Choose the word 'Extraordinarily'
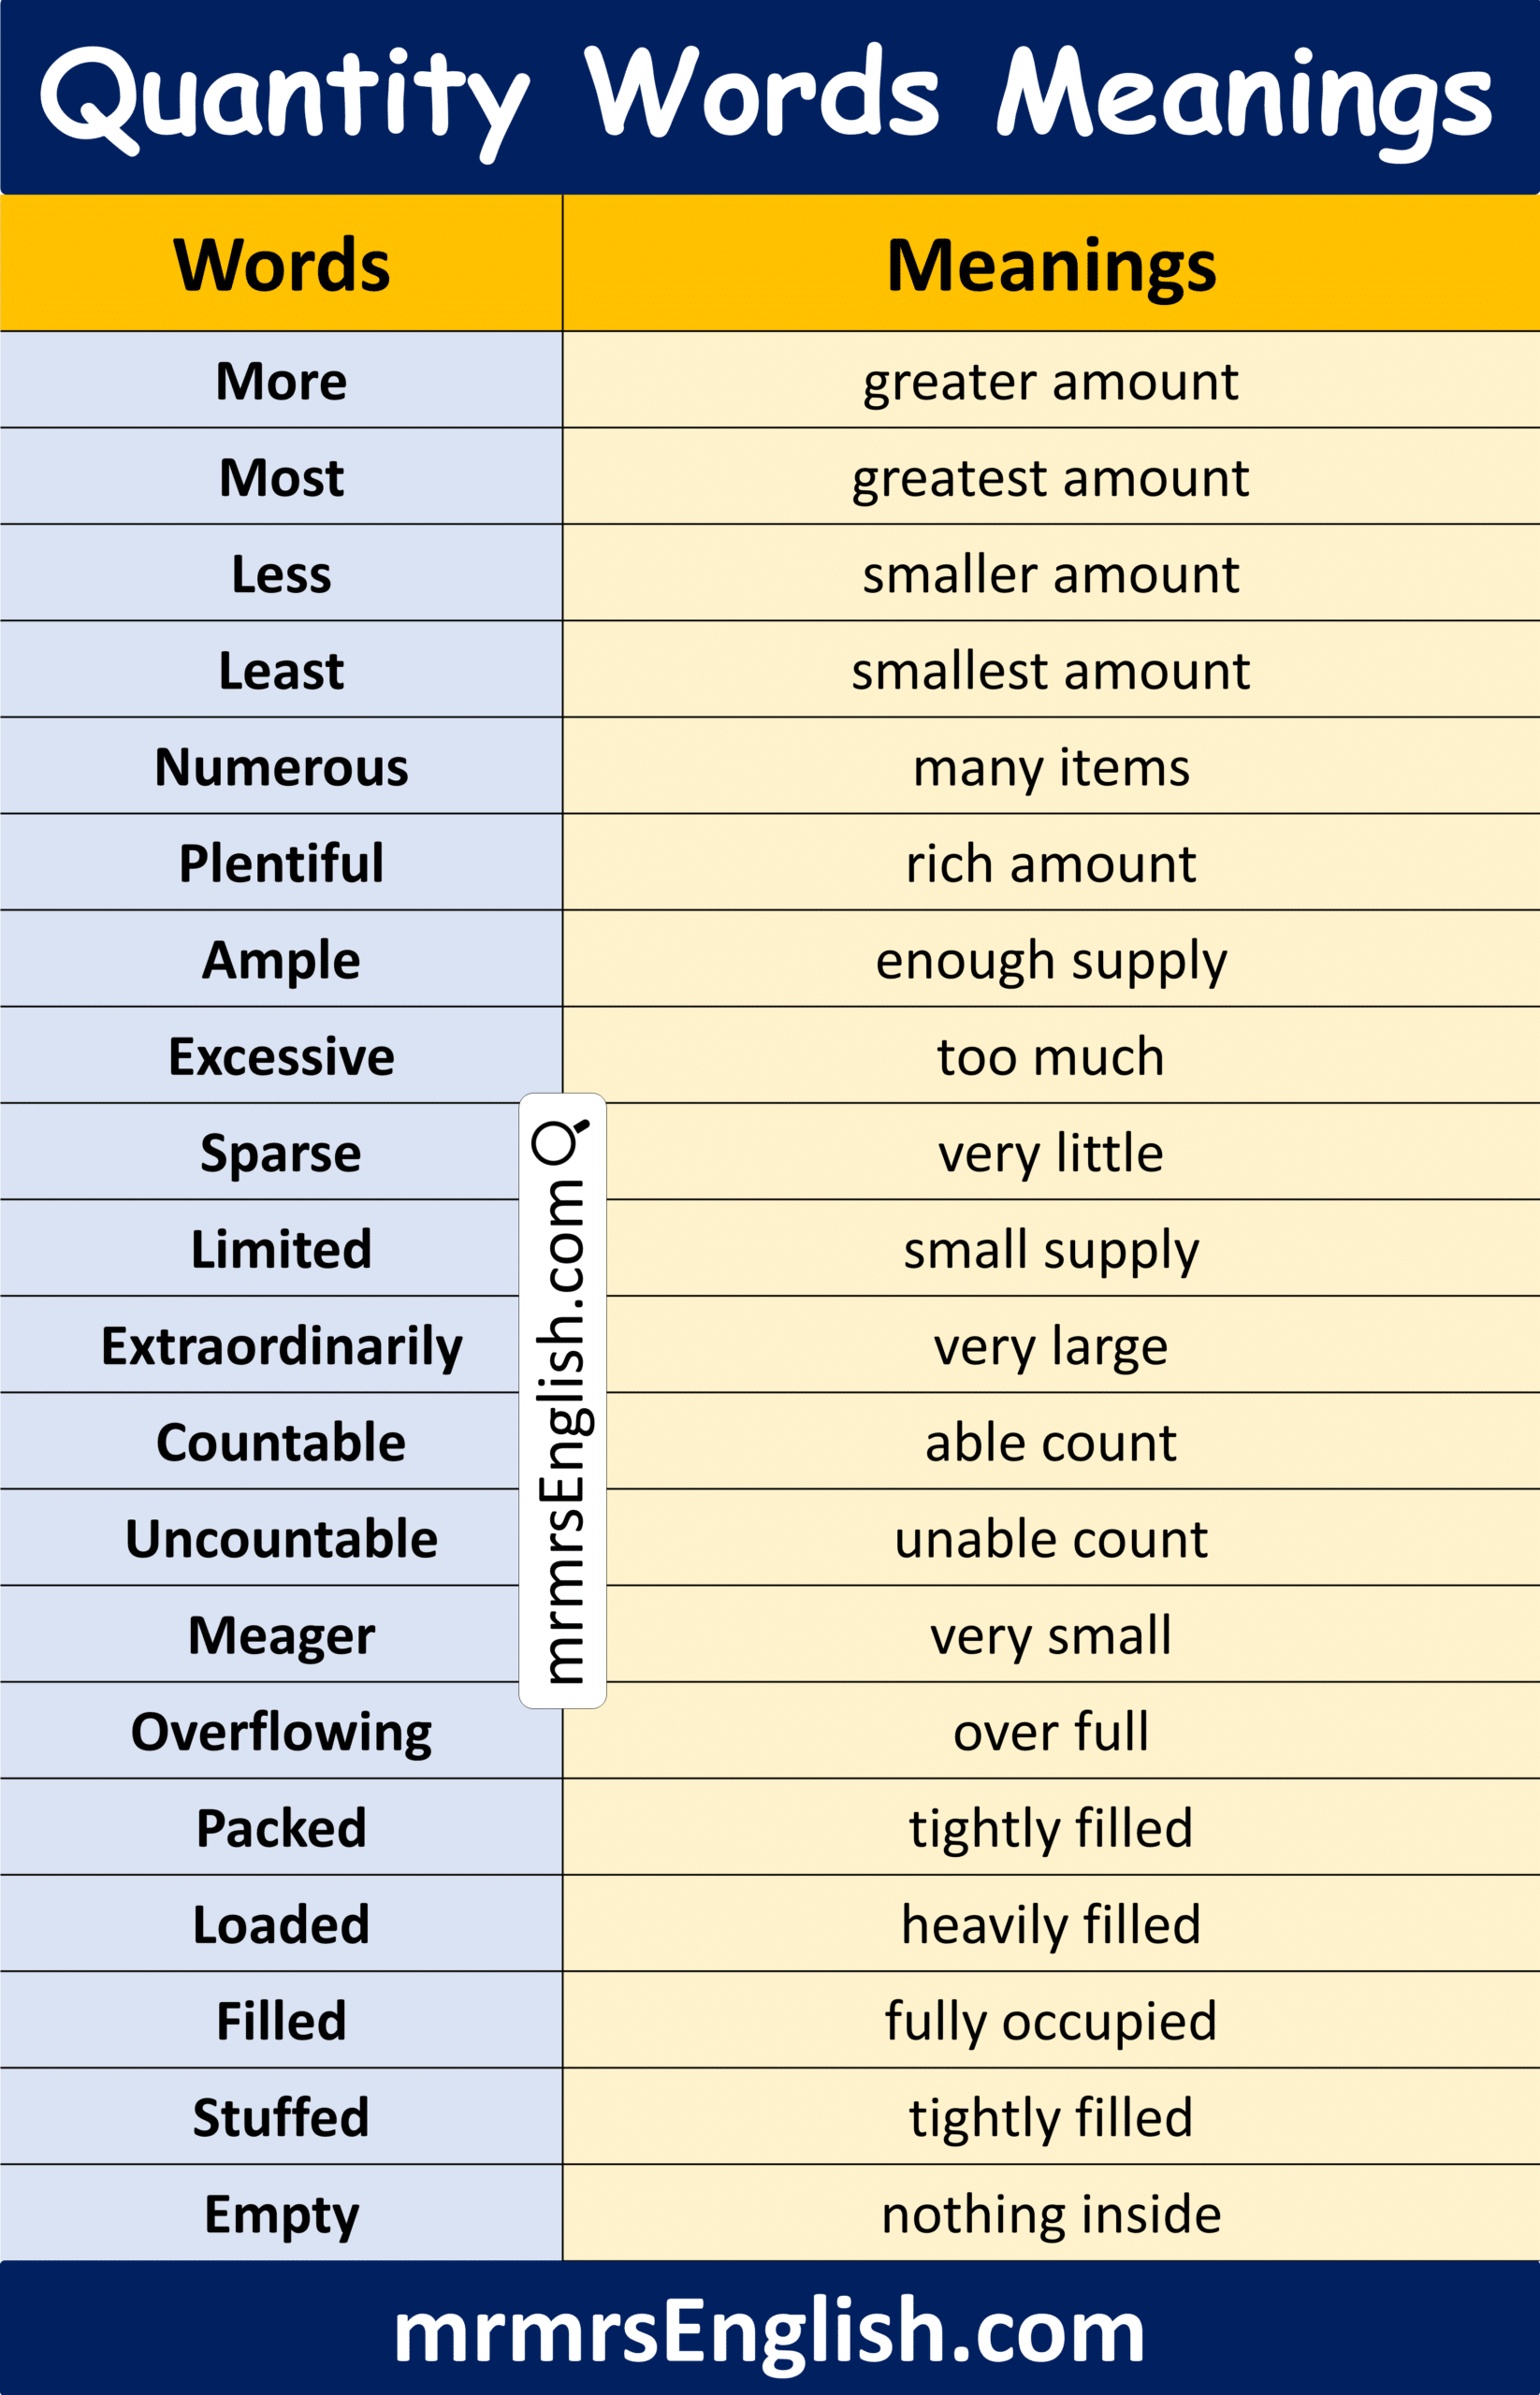1540x2395 pixels. pyautogui.click(x=281, y=1346)
